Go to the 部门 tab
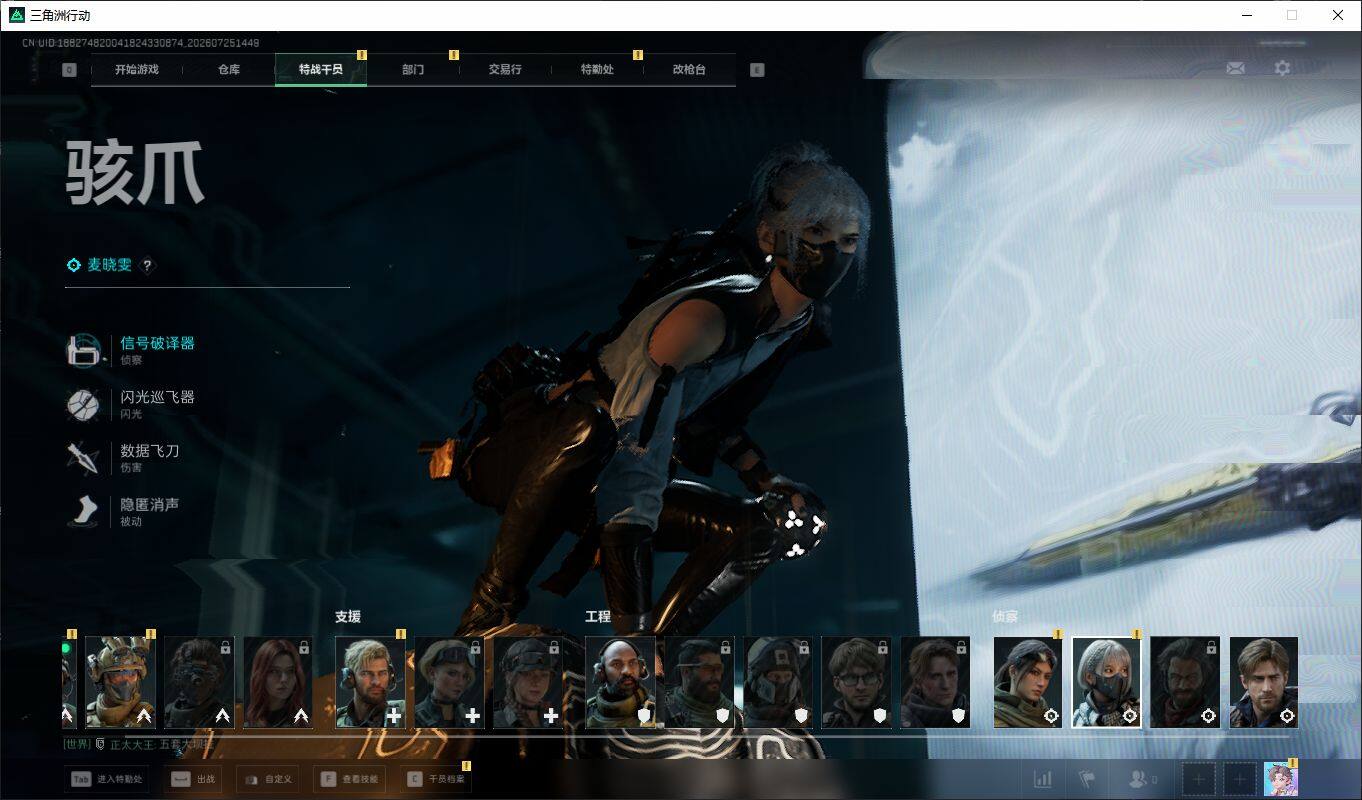The height and width of the screenshot is (800, 1362). (413, 70)
